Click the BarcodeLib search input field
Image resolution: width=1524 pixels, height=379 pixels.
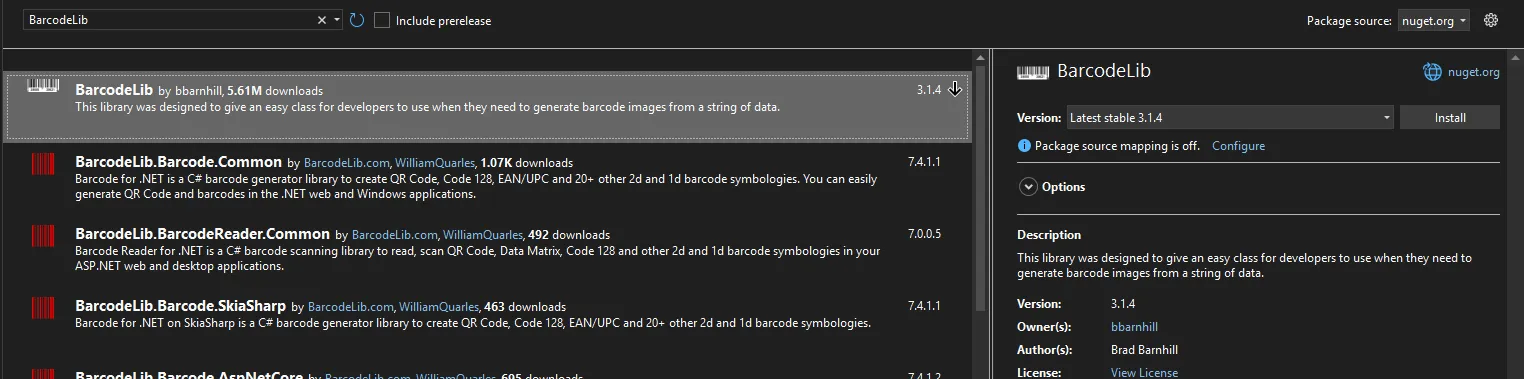tap(168, 20)
